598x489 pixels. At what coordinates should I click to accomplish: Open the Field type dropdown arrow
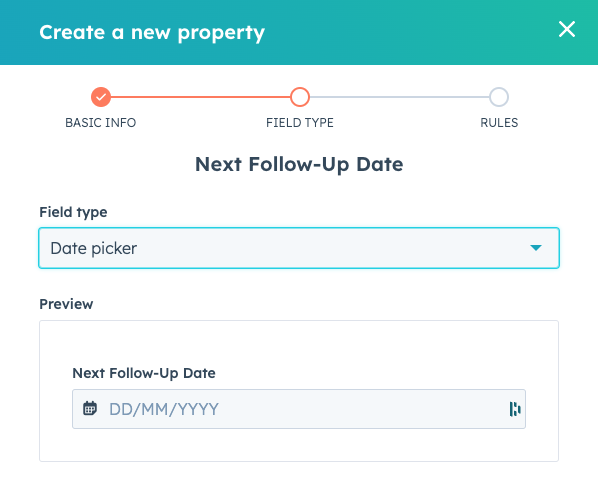coord(536,248)
